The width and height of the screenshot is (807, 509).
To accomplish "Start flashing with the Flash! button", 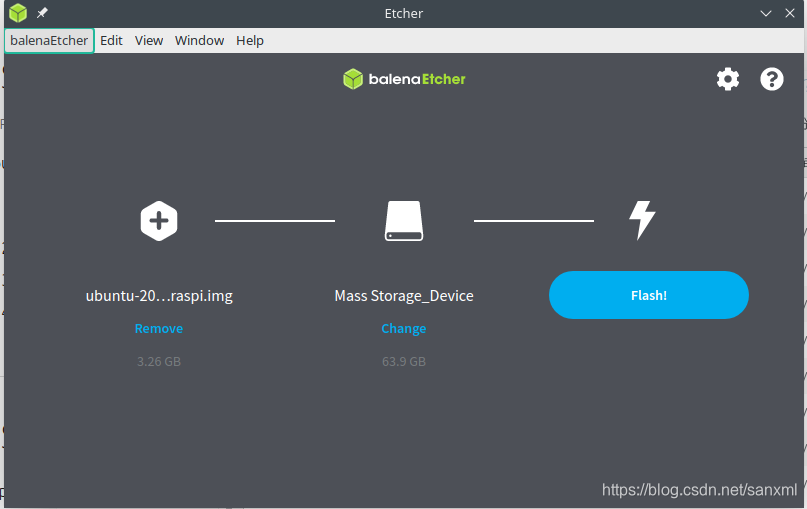I will coord(648,295).
